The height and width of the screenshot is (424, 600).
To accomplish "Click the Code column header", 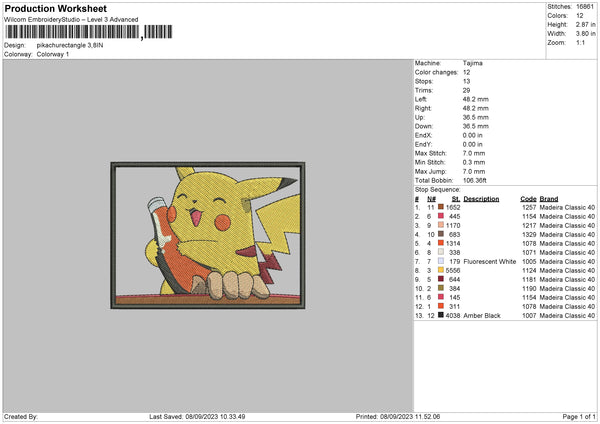I will pyautogui.click(x=528, y=198).
